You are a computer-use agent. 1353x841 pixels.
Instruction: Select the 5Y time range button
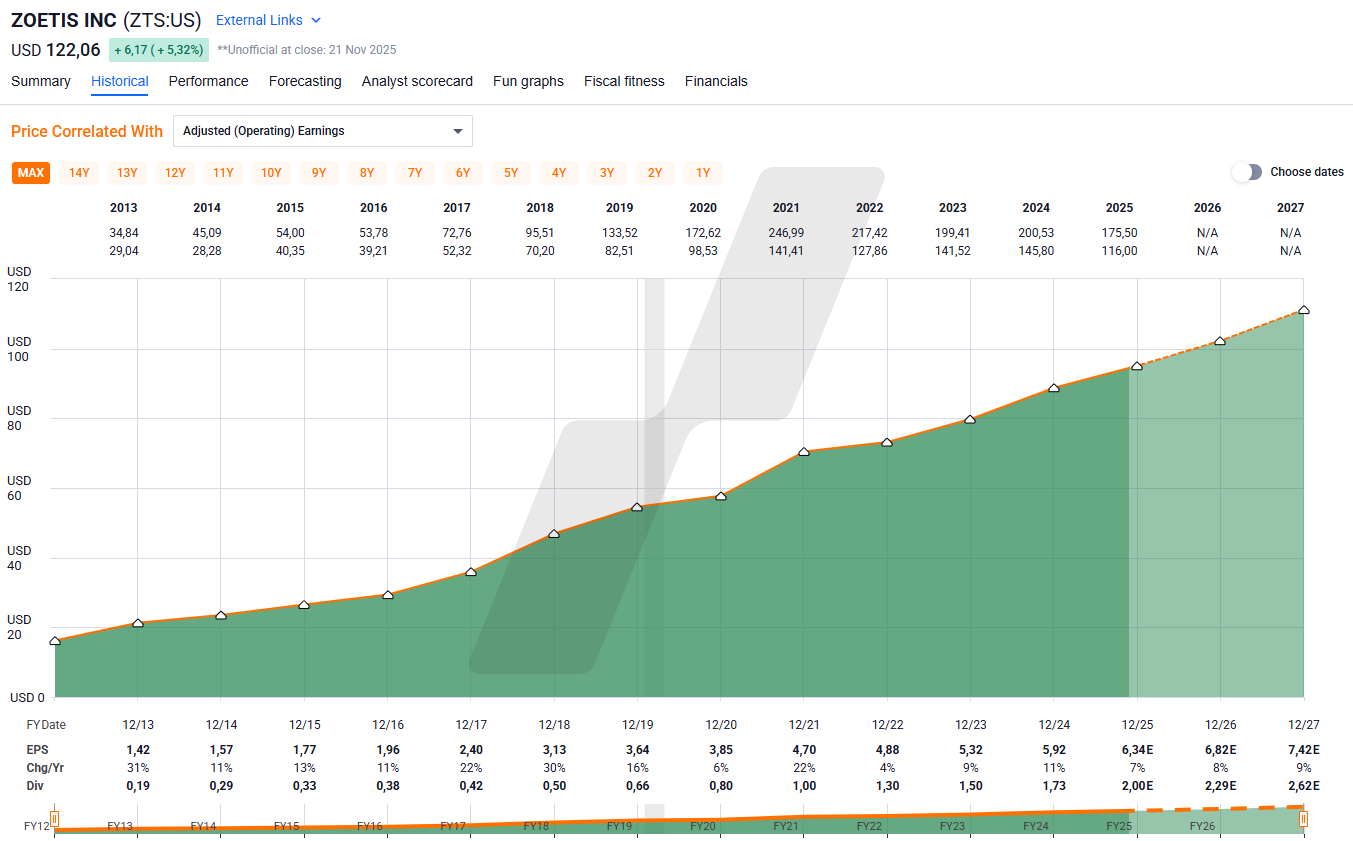510,172
